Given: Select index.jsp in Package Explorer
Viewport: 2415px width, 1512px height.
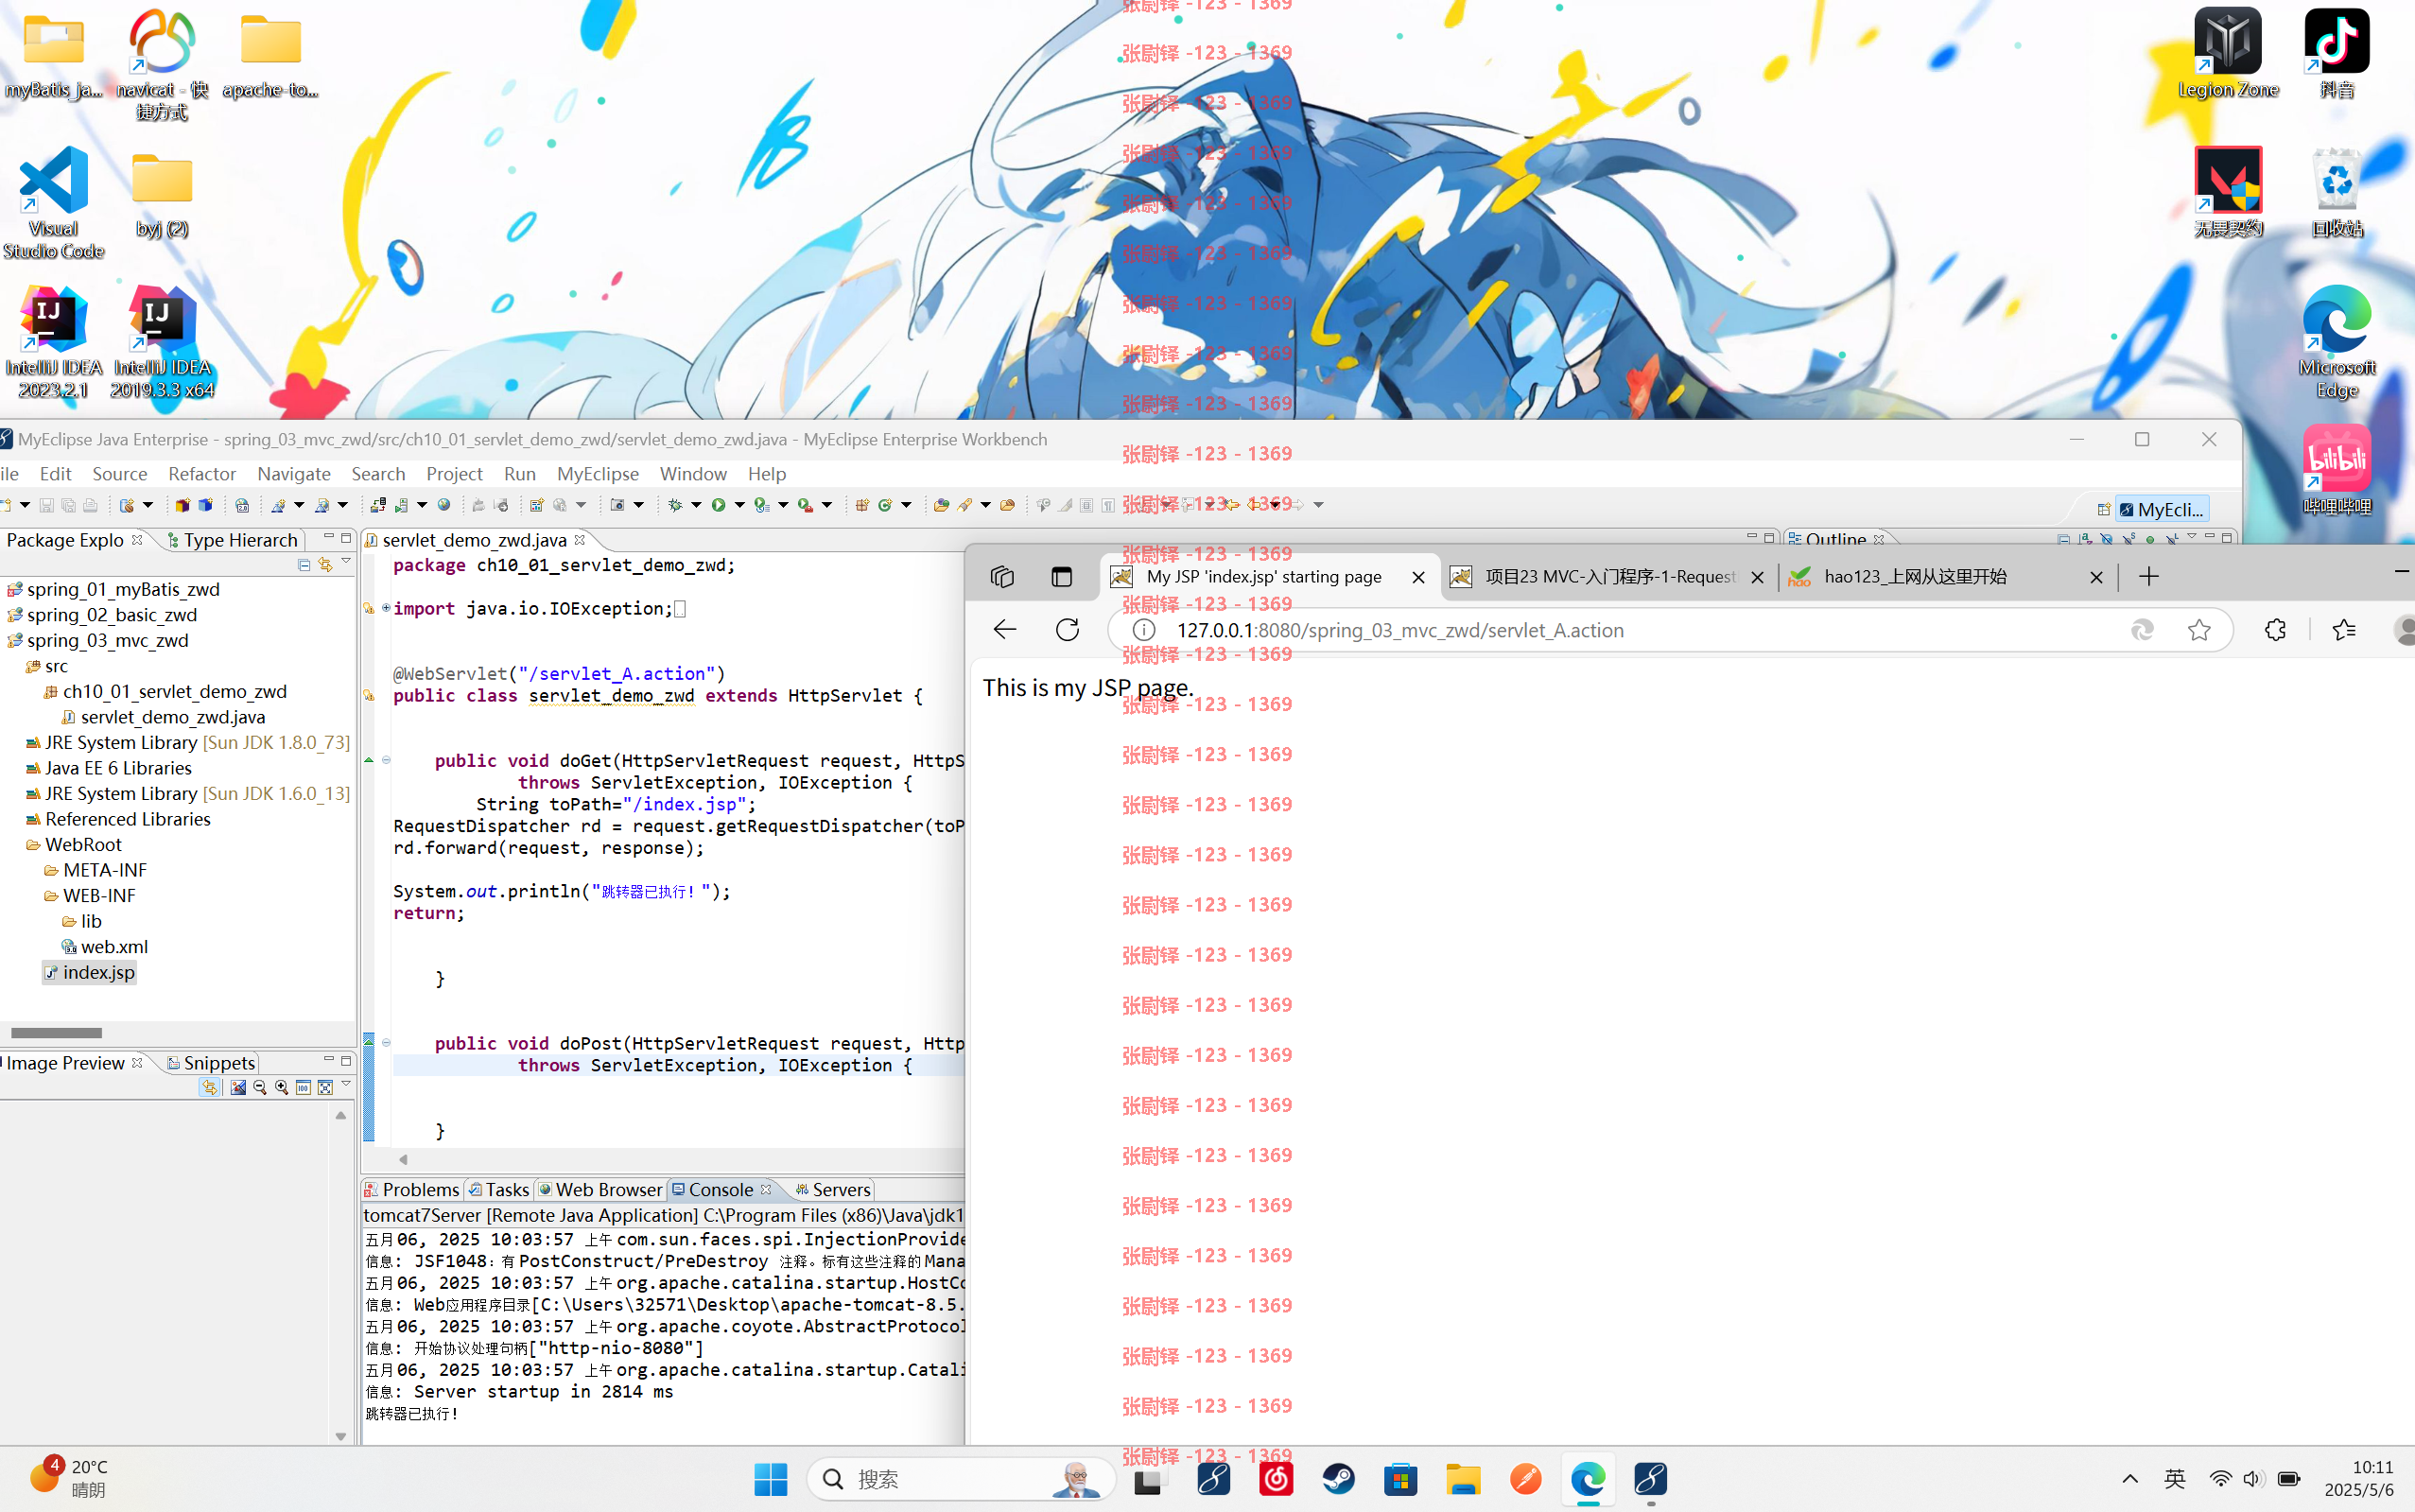Looking at the screenshot, I should (x=89, y=972).
